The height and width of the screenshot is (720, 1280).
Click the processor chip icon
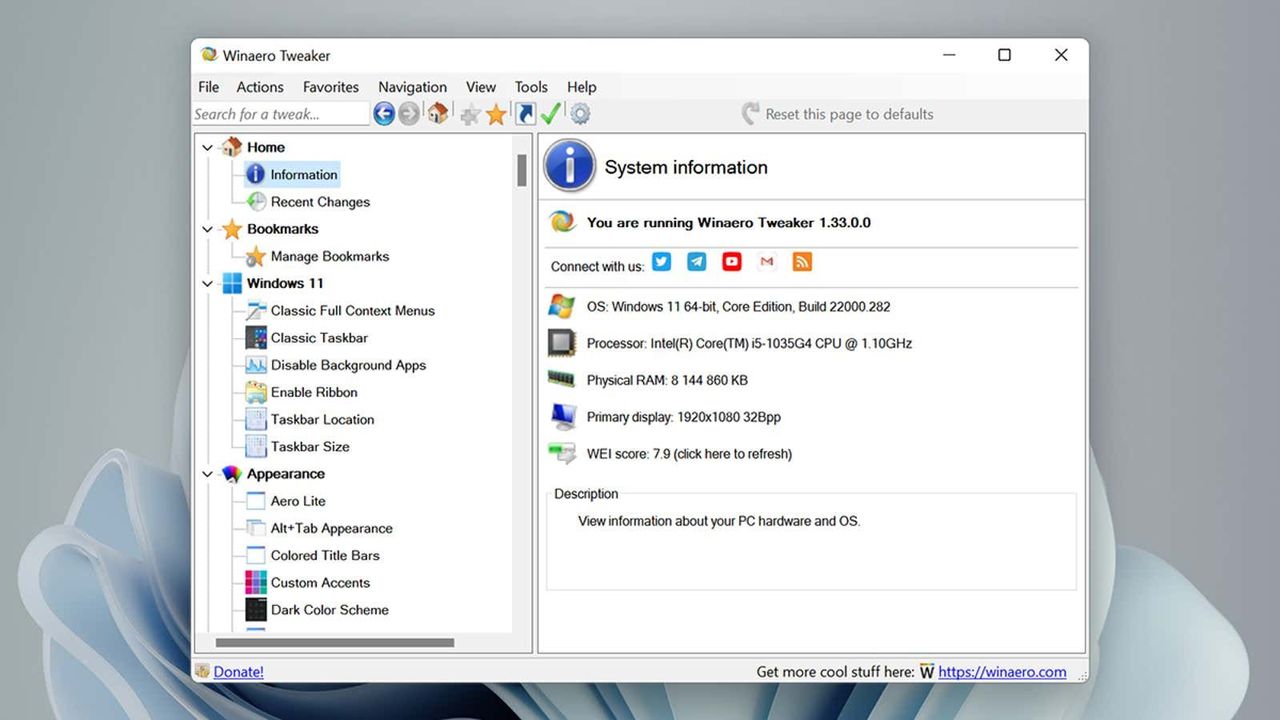562,343
